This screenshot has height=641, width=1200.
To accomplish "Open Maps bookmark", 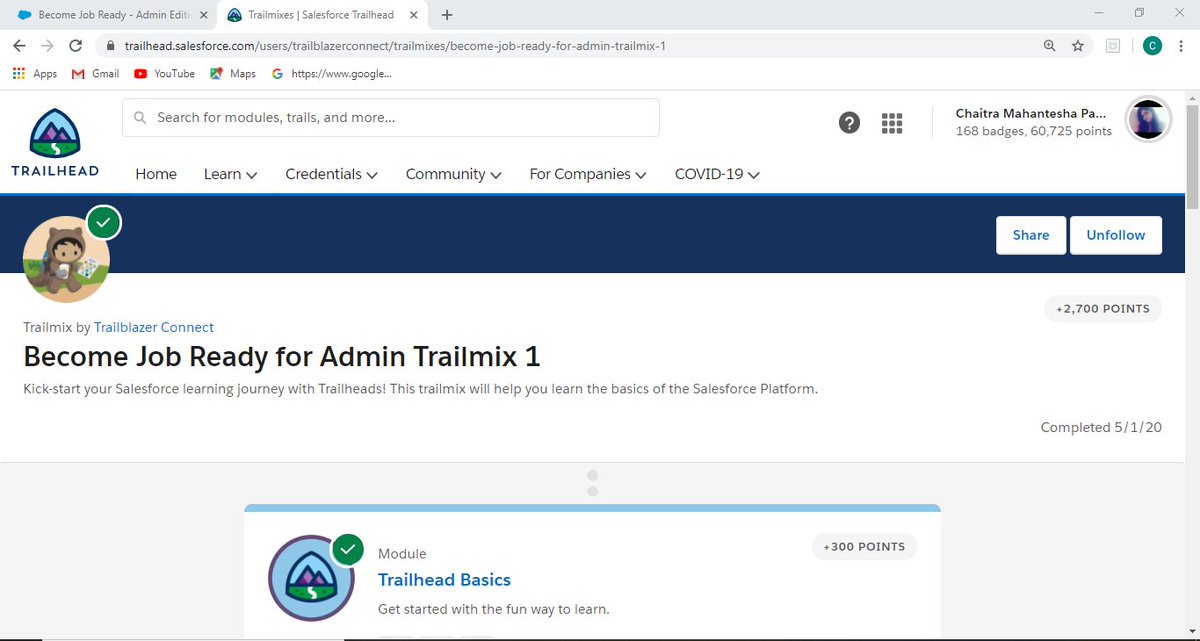I will click(x=233, y=74).
